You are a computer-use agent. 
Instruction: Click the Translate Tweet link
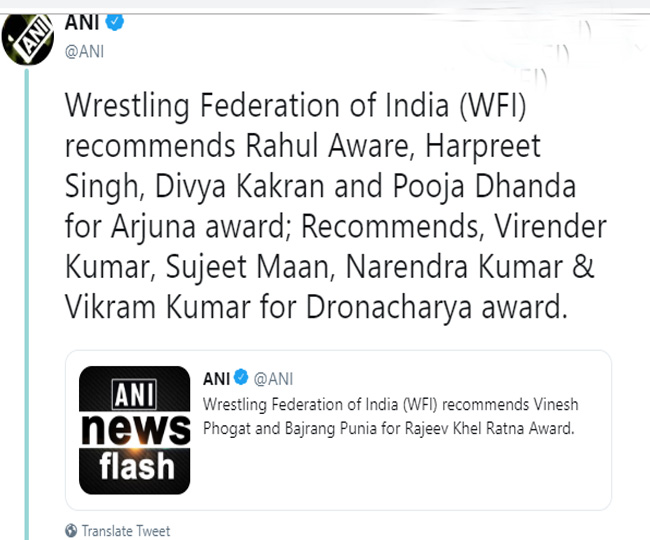click(125, 531)
